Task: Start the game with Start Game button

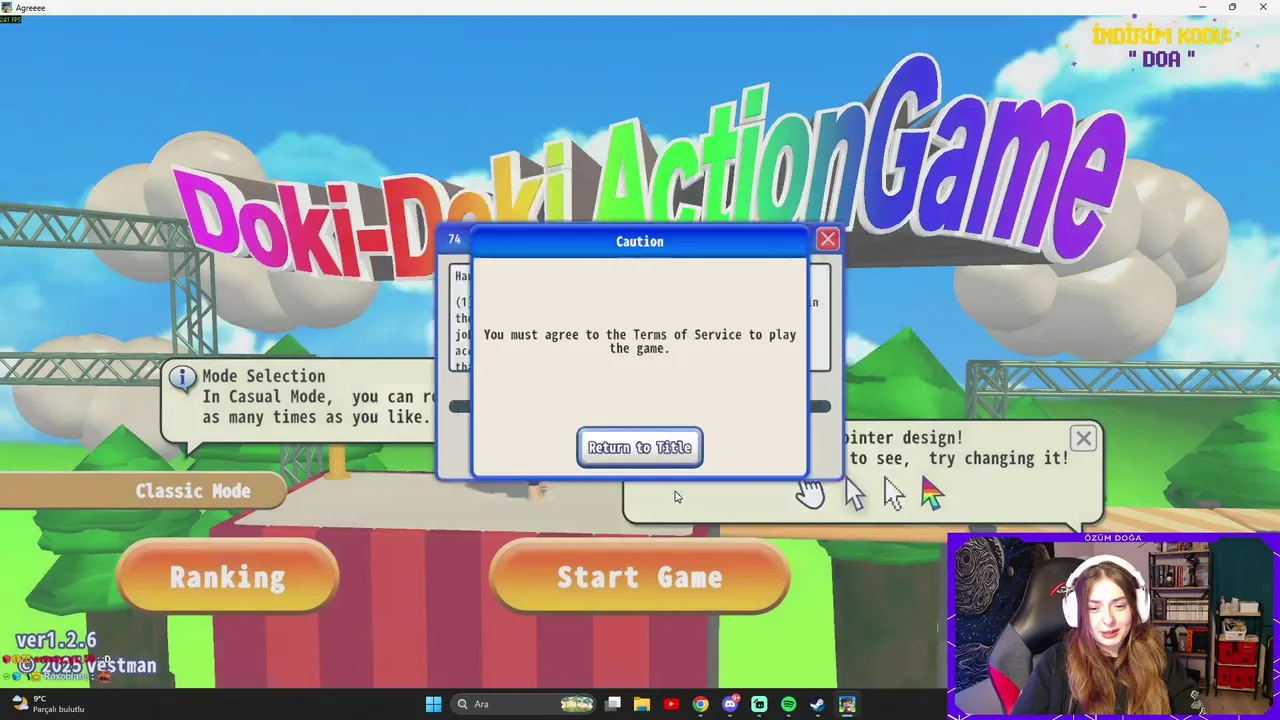Action: [640, 577]
